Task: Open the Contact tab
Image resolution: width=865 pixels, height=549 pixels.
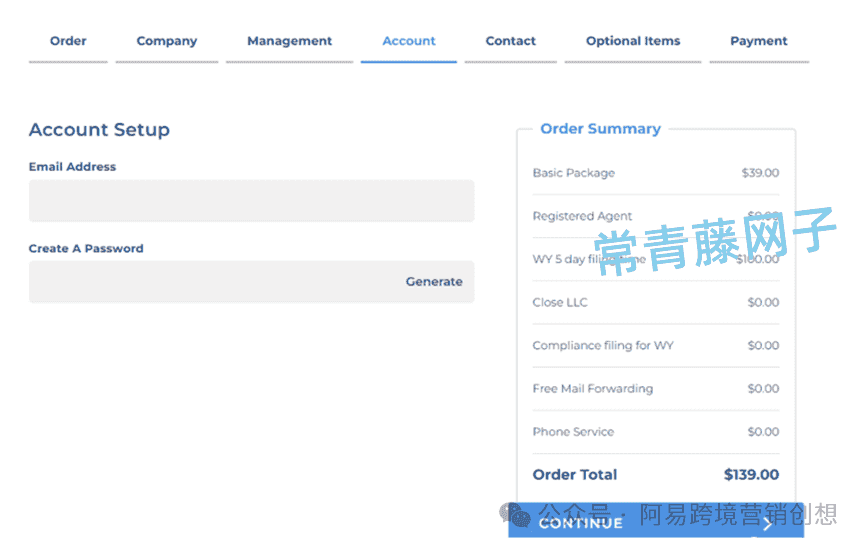Action: click(510, 41)
